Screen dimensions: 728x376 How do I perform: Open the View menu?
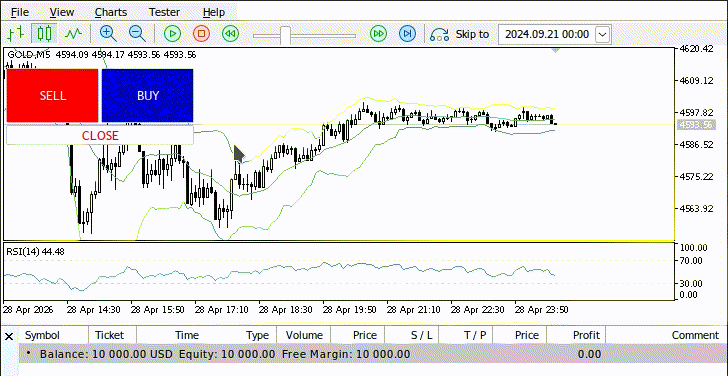pyautogui.click(x=62, y=12)
